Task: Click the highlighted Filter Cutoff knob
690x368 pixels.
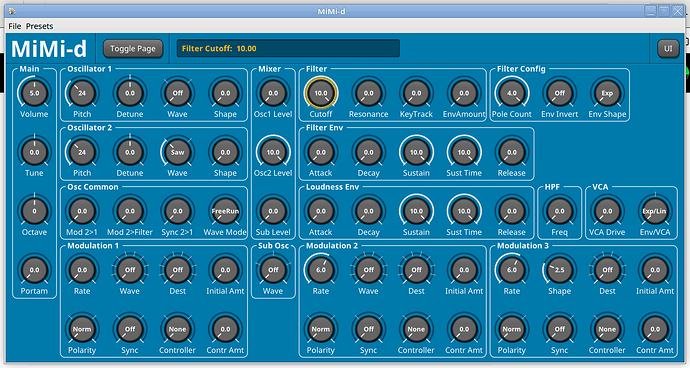Action: (x=321, y=93)
